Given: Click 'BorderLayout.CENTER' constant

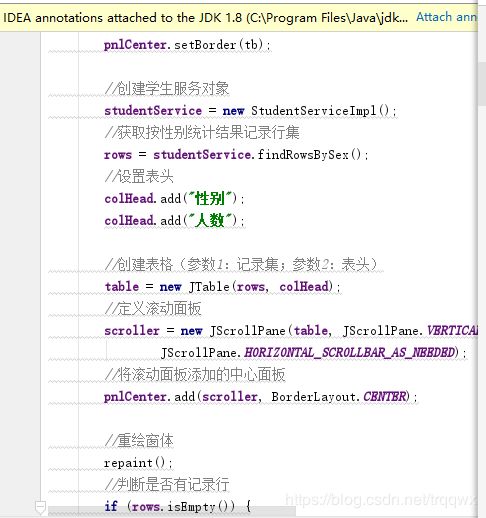Looking at the screenshot, I should click(339, 397).
